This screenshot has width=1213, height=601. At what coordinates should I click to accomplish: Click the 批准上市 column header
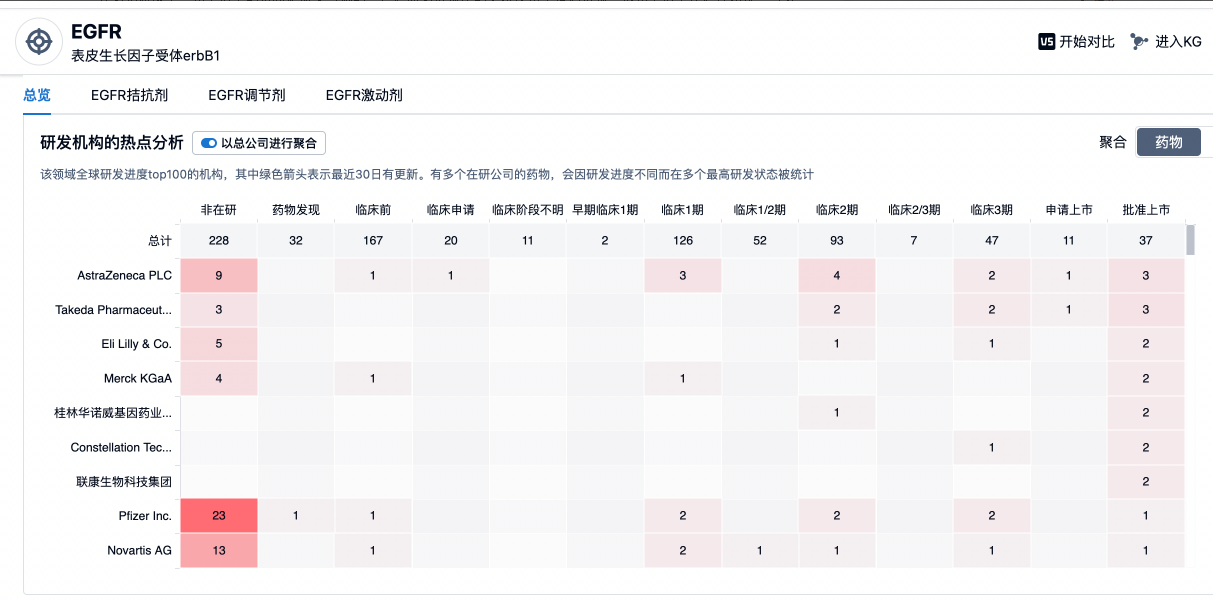coord(1146,210)
